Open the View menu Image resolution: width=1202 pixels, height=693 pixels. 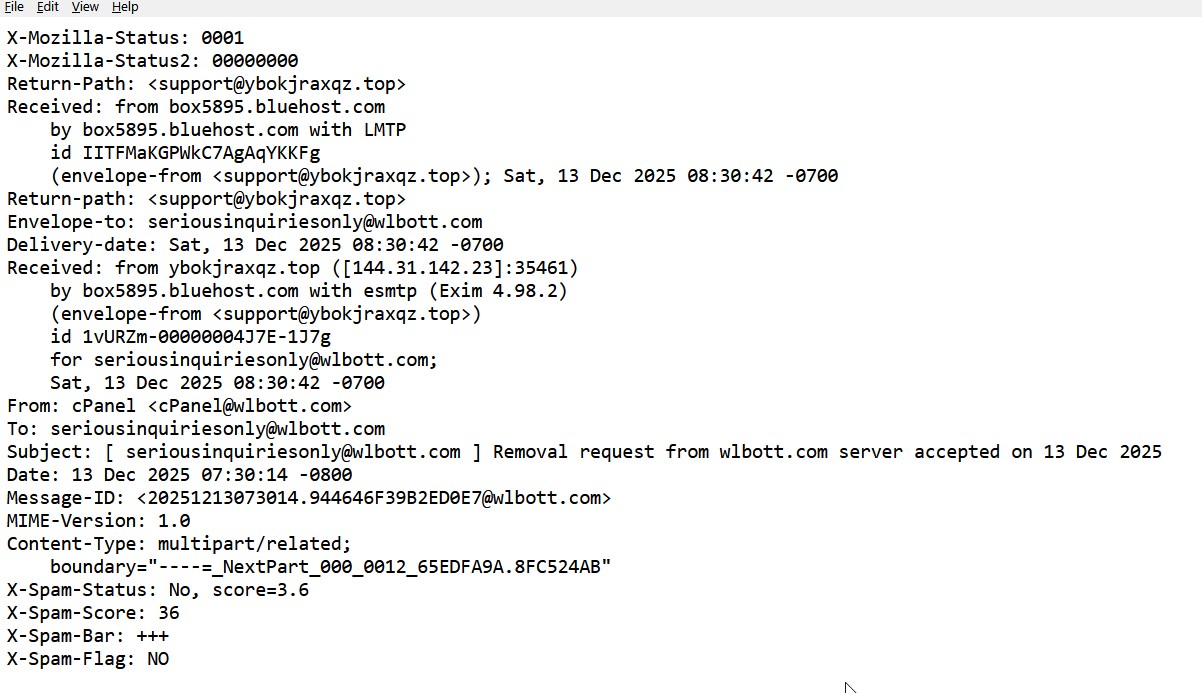tap(85, 7)
